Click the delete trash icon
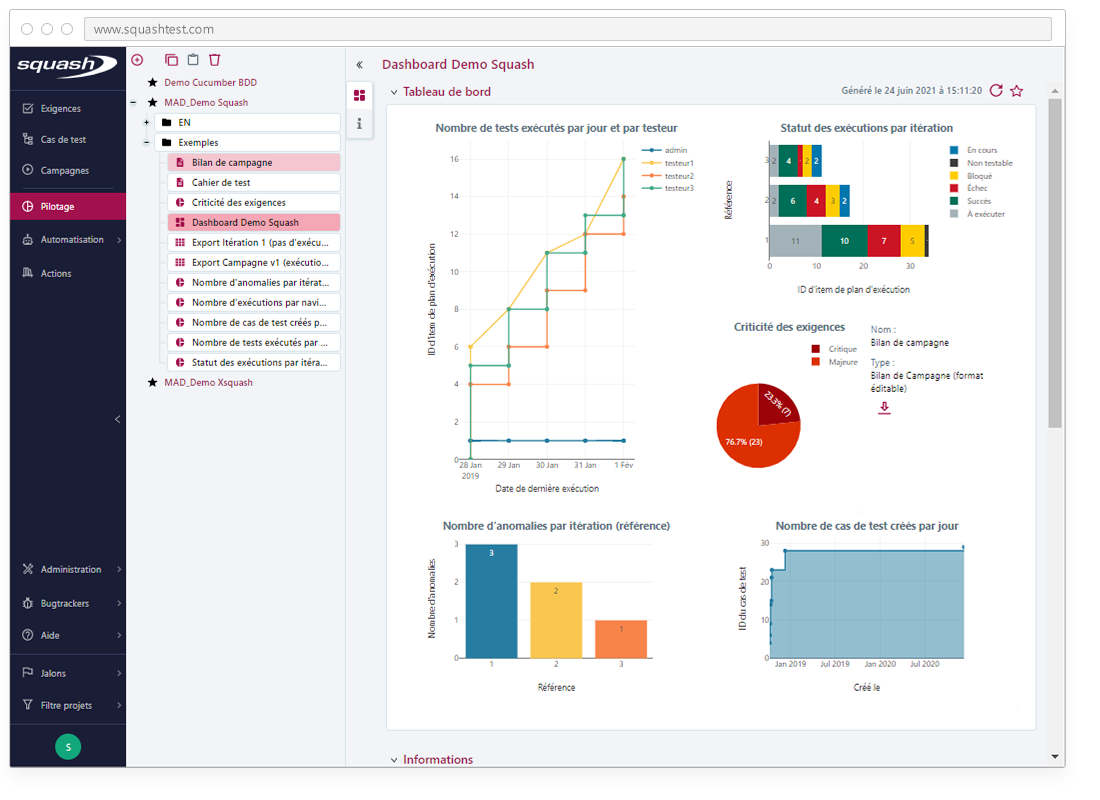1100x800 pixels. pos(215,60)
